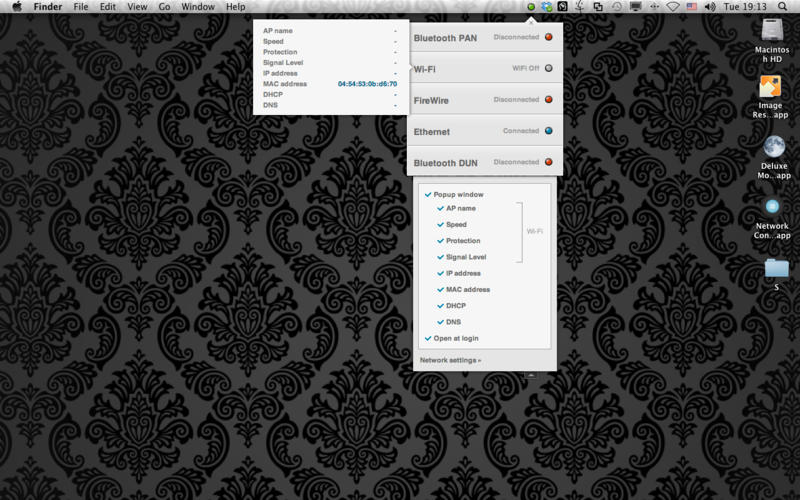Open the Network settings link
This screenshot has width=800, height=500.
(450, 360)
